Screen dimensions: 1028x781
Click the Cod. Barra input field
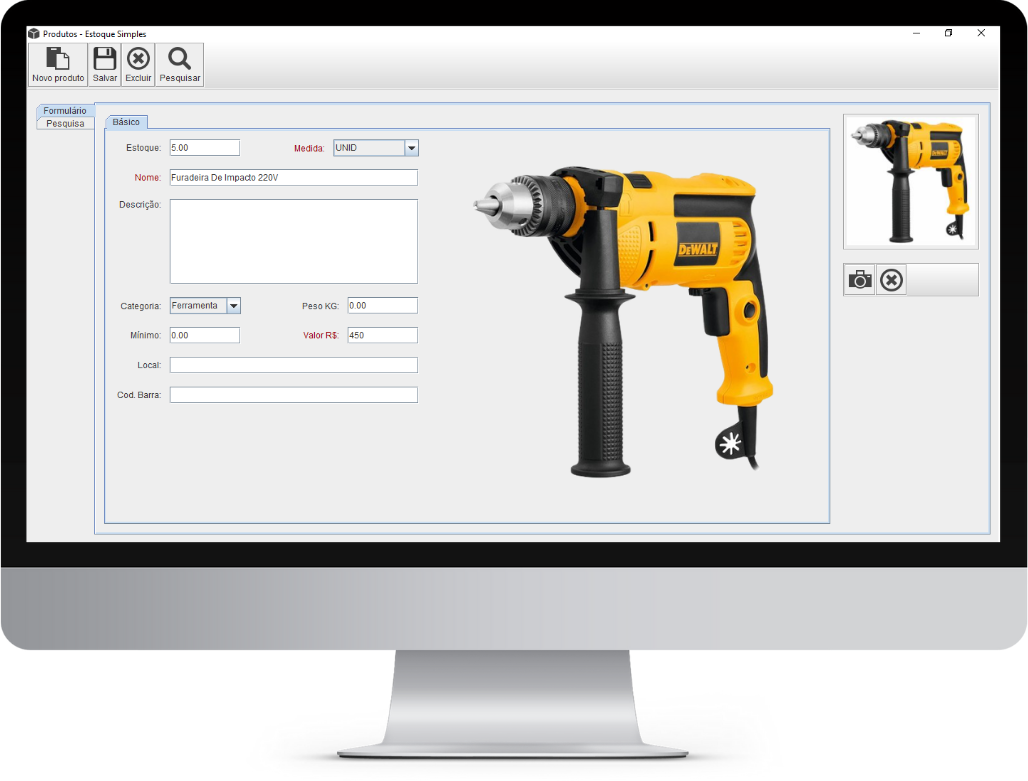[x=294, y=395]
